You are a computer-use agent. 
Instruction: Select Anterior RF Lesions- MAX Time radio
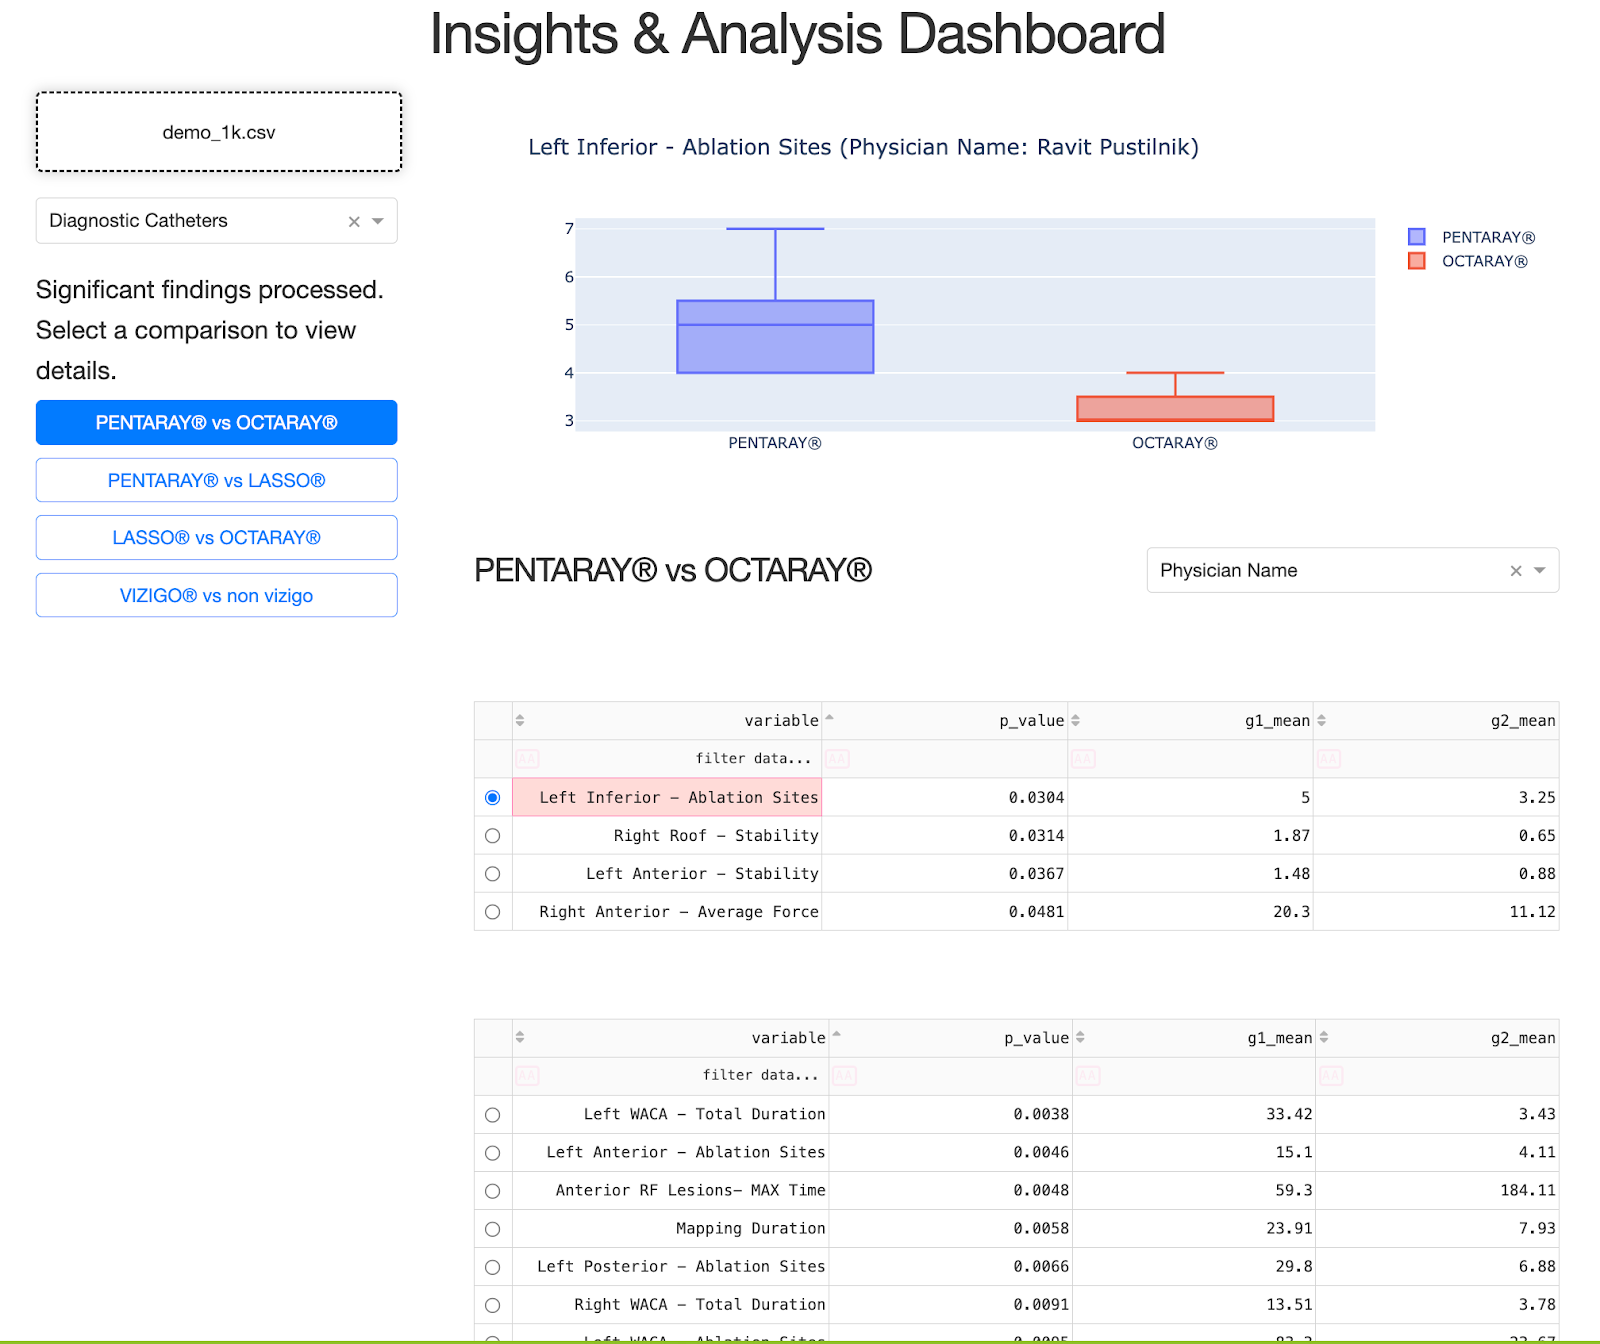(492, 1191)
